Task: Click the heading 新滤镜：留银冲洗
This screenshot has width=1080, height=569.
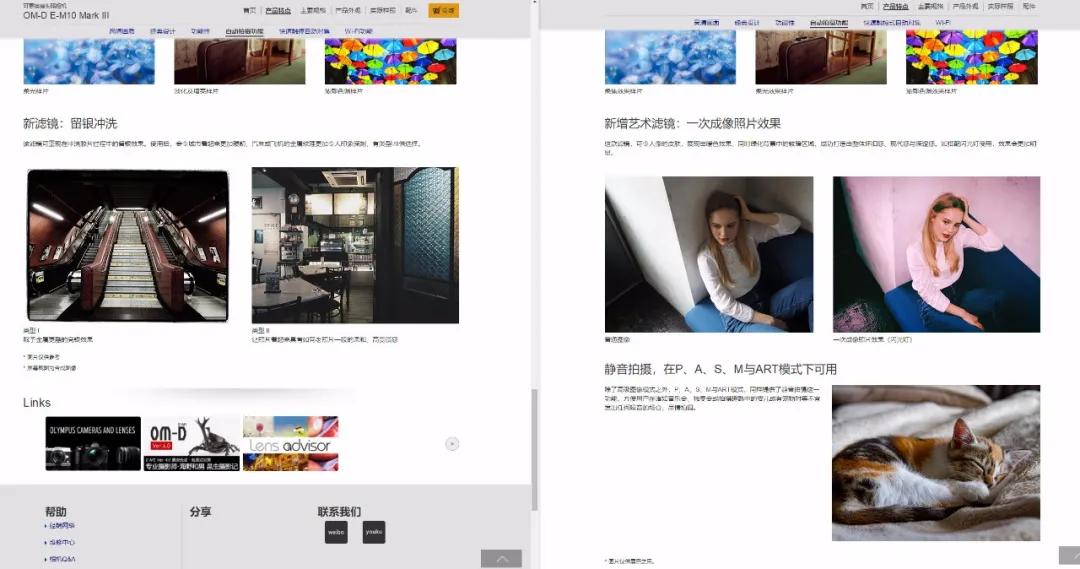Action: pos(70,123)
